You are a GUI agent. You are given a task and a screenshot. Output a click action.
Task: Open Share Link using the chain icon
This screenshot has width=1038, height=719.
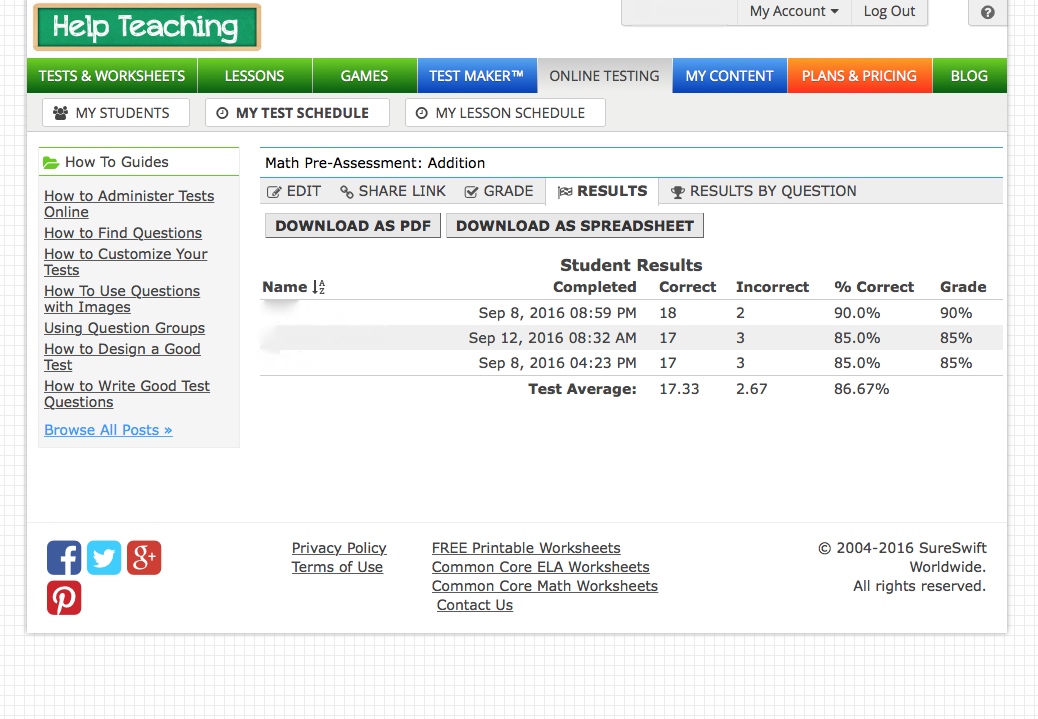pyautogui.click(x=344, y=191)
